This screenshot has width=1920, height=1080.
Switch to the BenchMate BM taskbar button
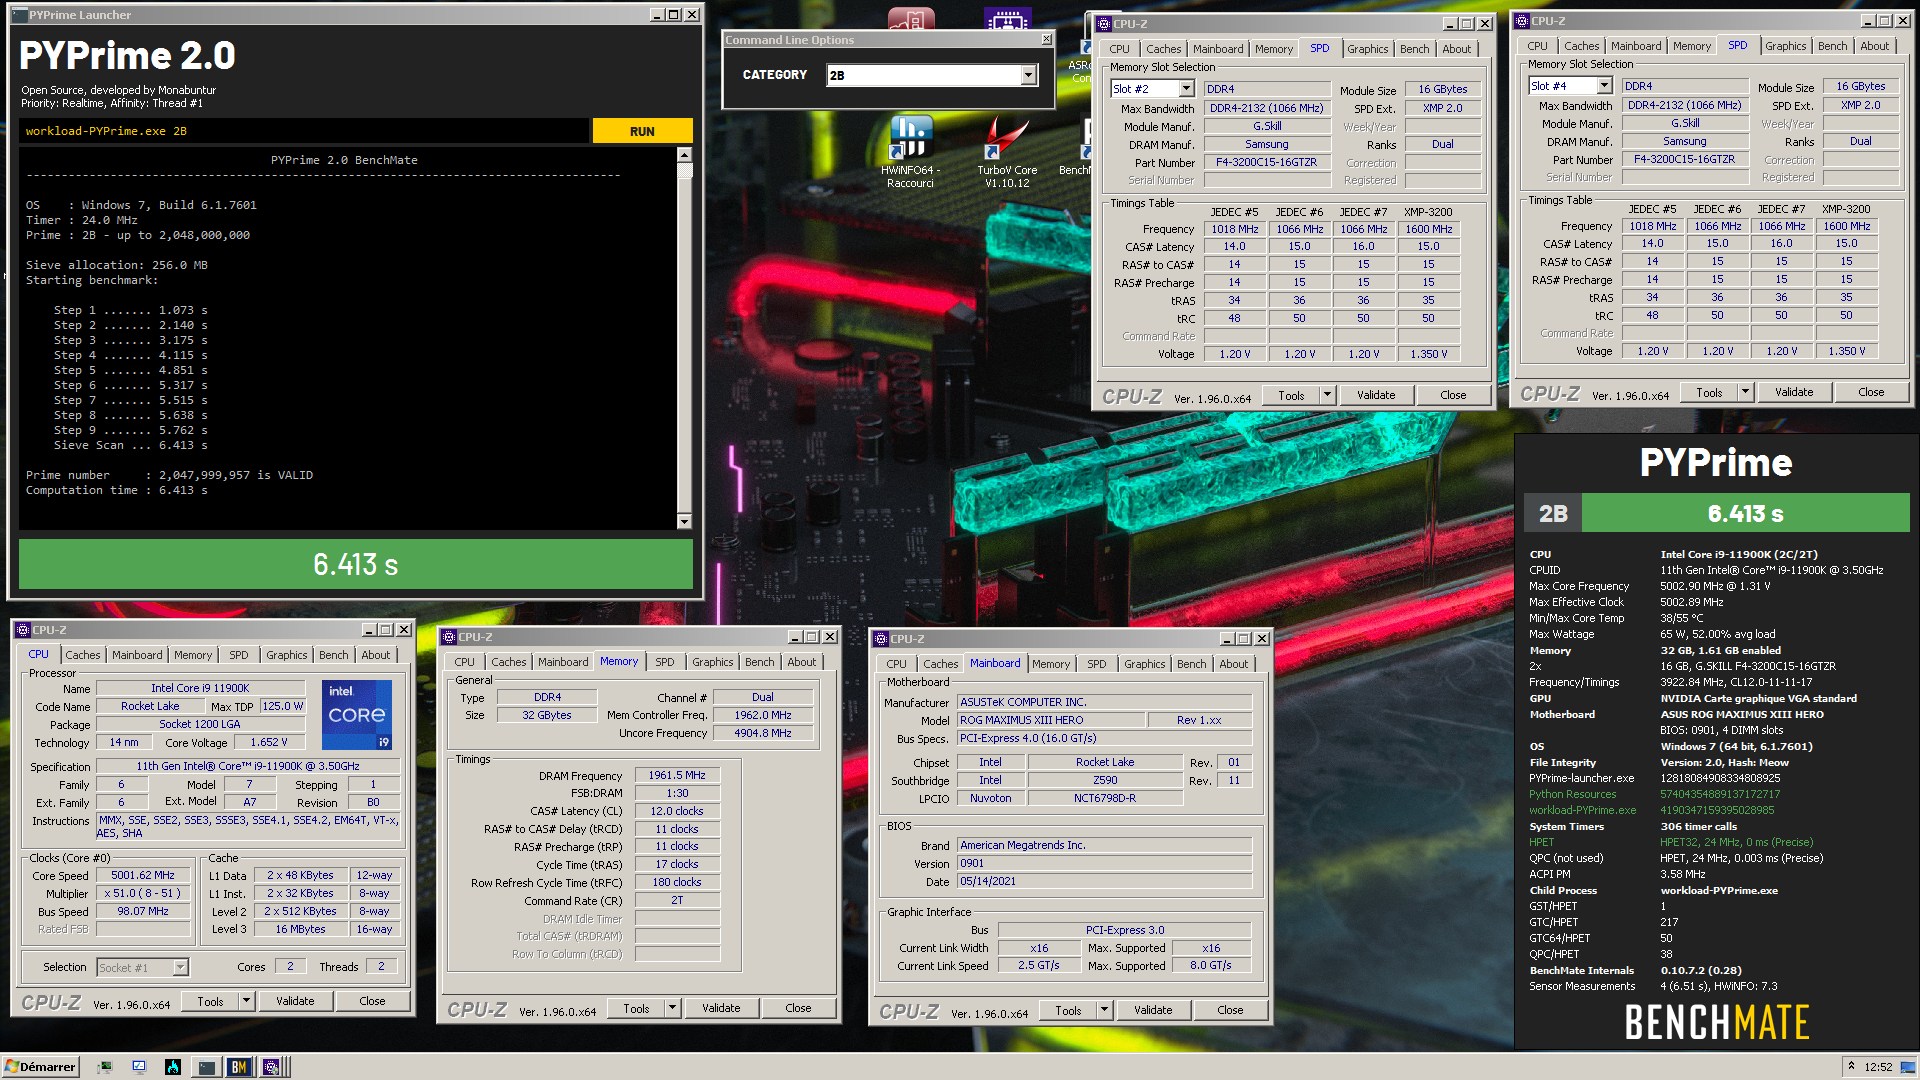coord(239,1067)
